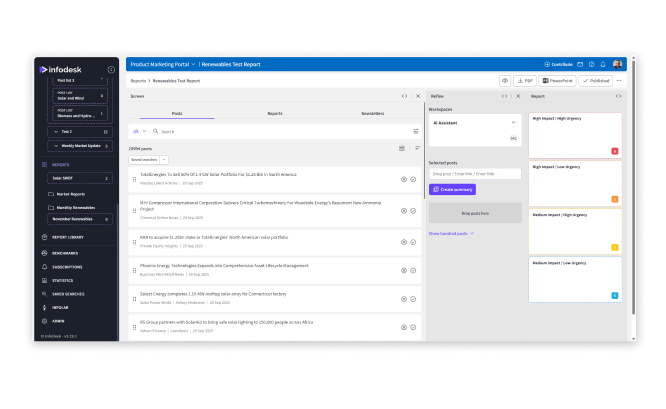Switch to the Newsletters tab

(372, 114)
